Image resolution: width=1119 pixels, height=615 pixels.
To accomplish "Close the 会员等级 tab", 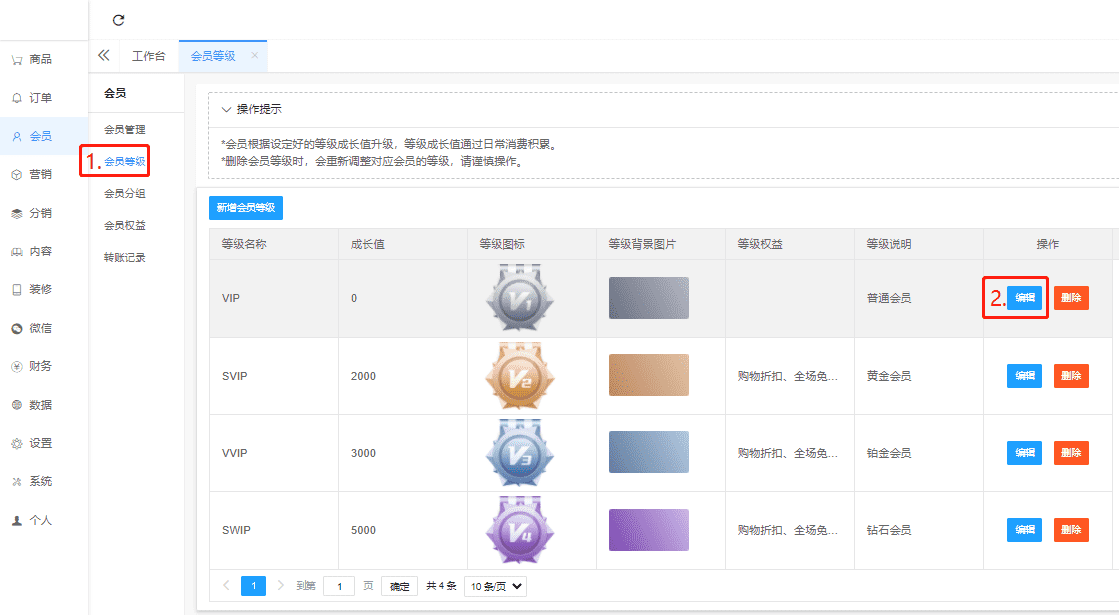I will [x=254, y=56].
